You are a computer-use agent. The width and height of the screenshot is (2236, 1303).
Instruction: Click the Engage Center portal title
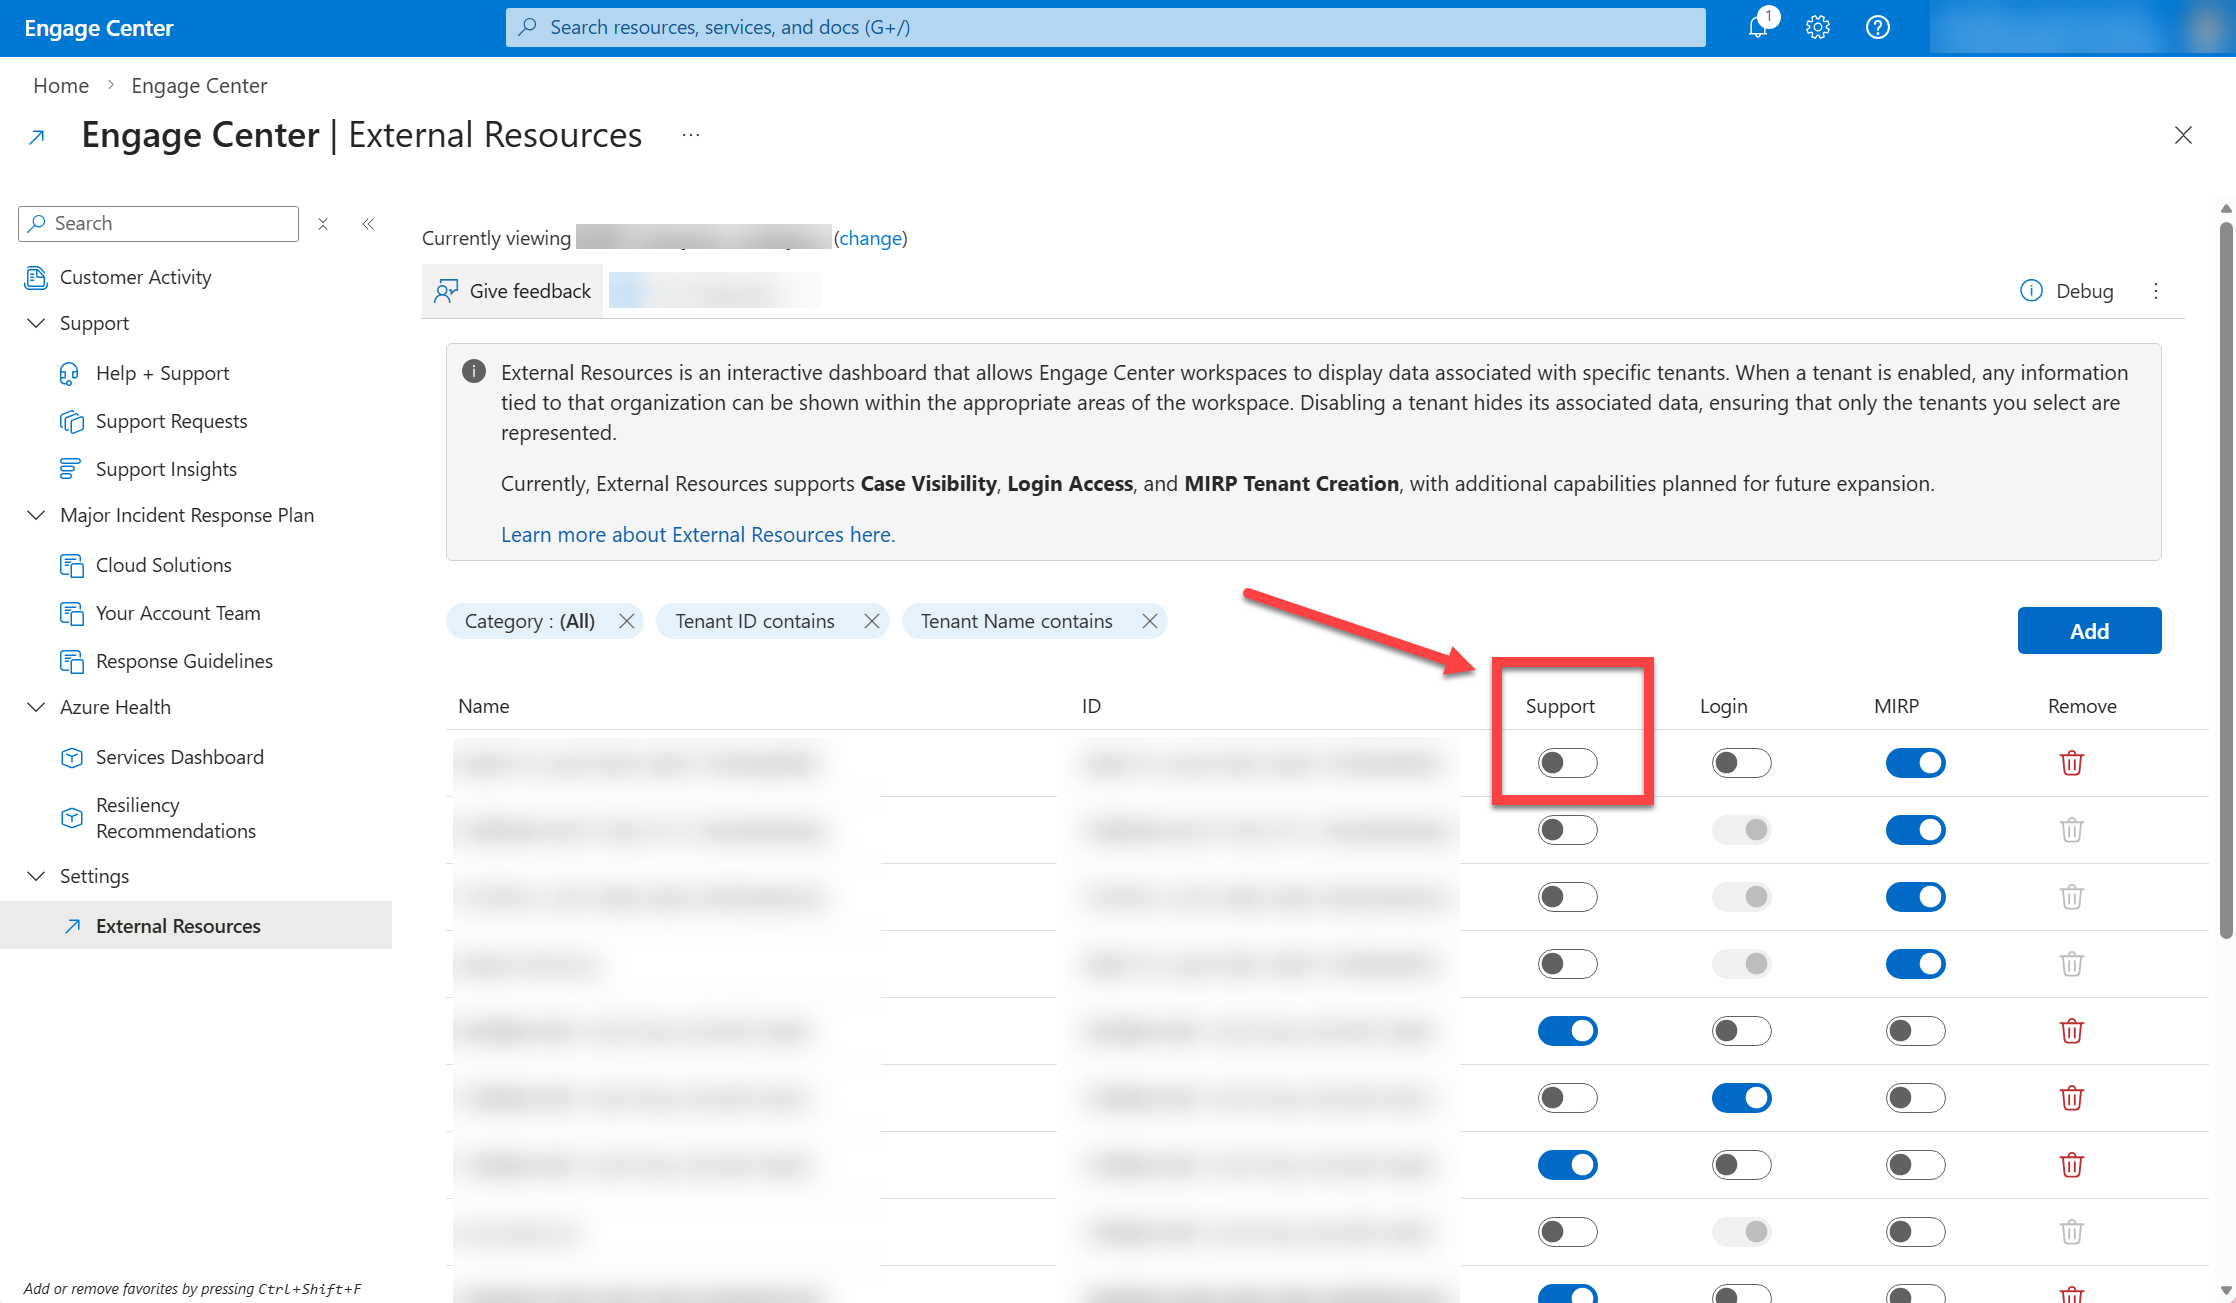[99, 28]
